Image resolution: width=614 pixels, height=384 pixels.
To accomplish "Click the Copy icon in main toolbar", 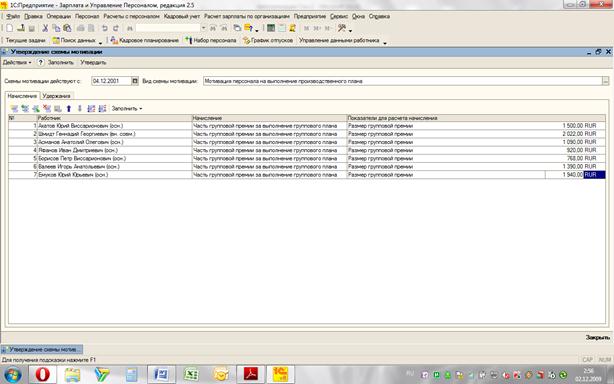I will 56,28.
